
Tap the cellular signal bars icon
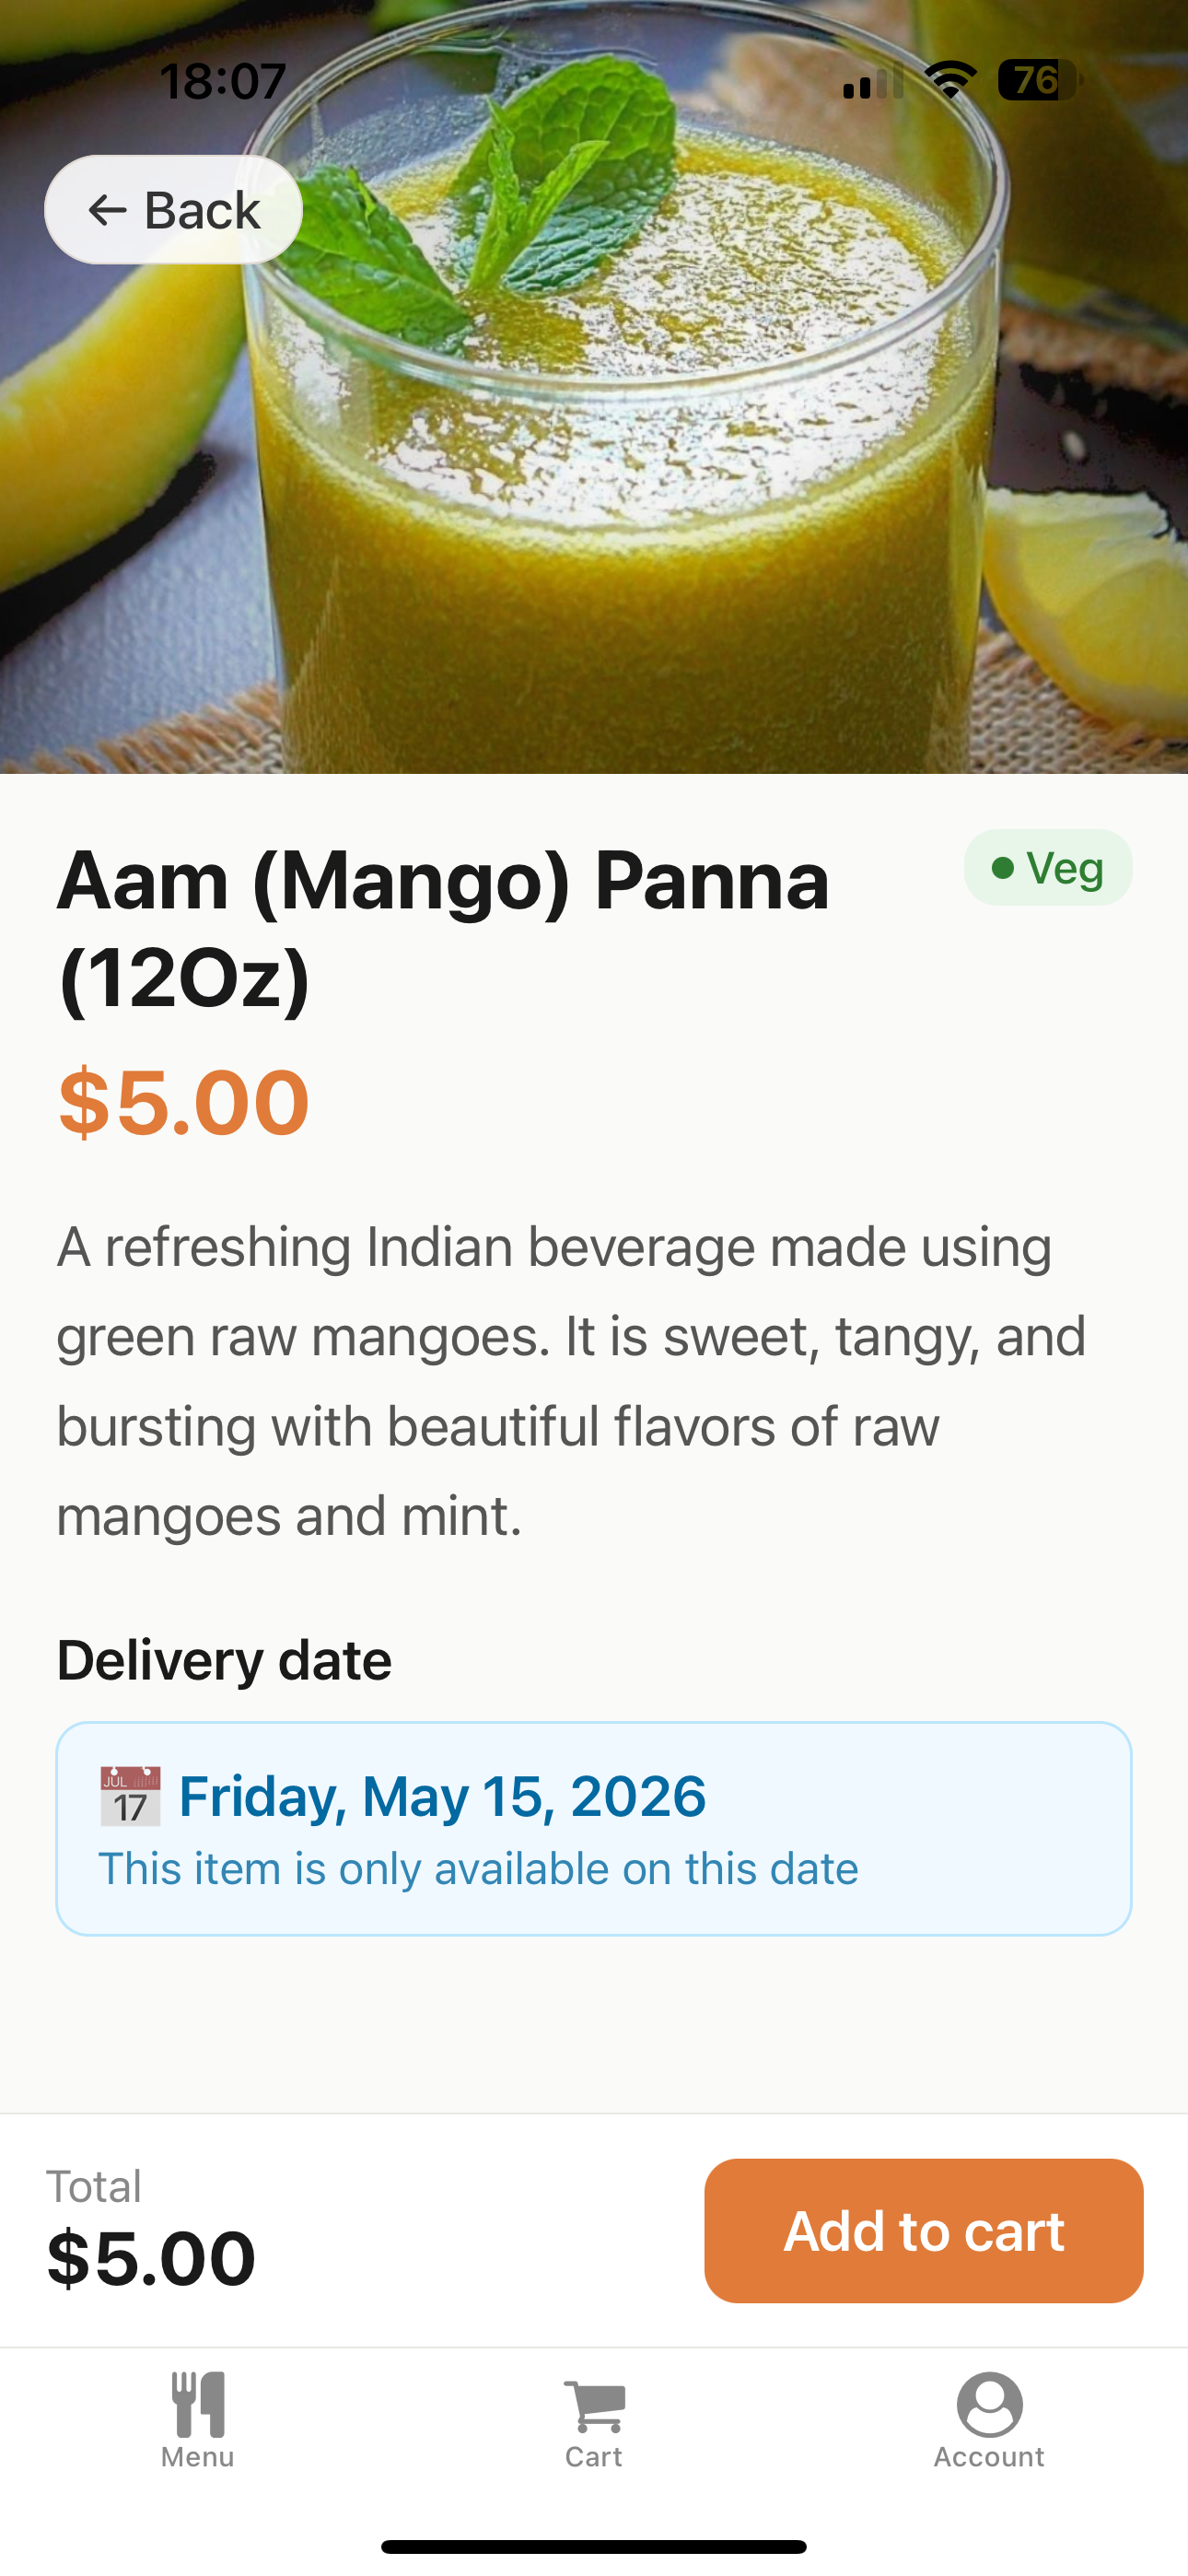point(873,81)
